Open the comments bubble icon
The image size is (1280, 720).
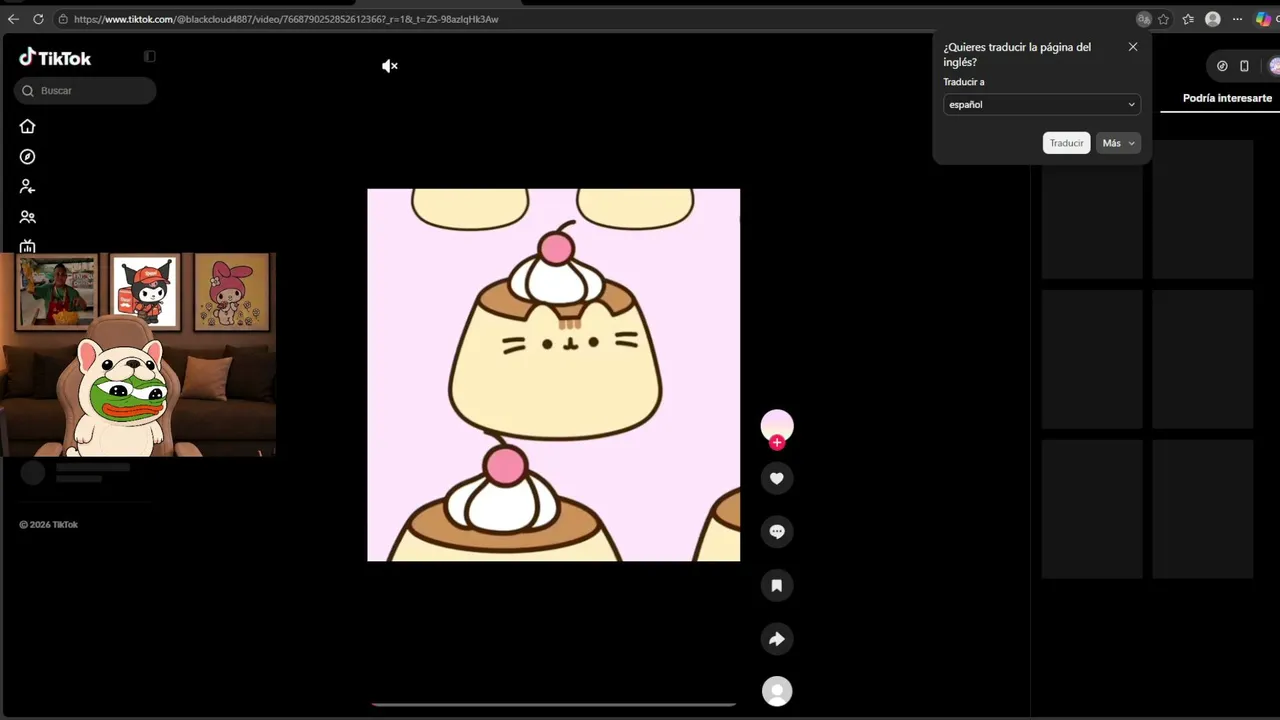[x=777, y=531]
